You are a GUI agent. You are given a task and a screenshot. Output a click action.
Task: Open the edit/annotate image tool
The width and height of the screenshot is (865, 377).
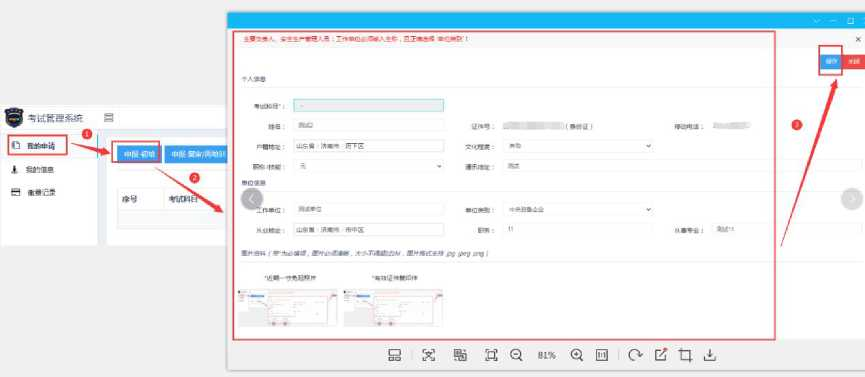pyautogui.click(x=660, y=355)
